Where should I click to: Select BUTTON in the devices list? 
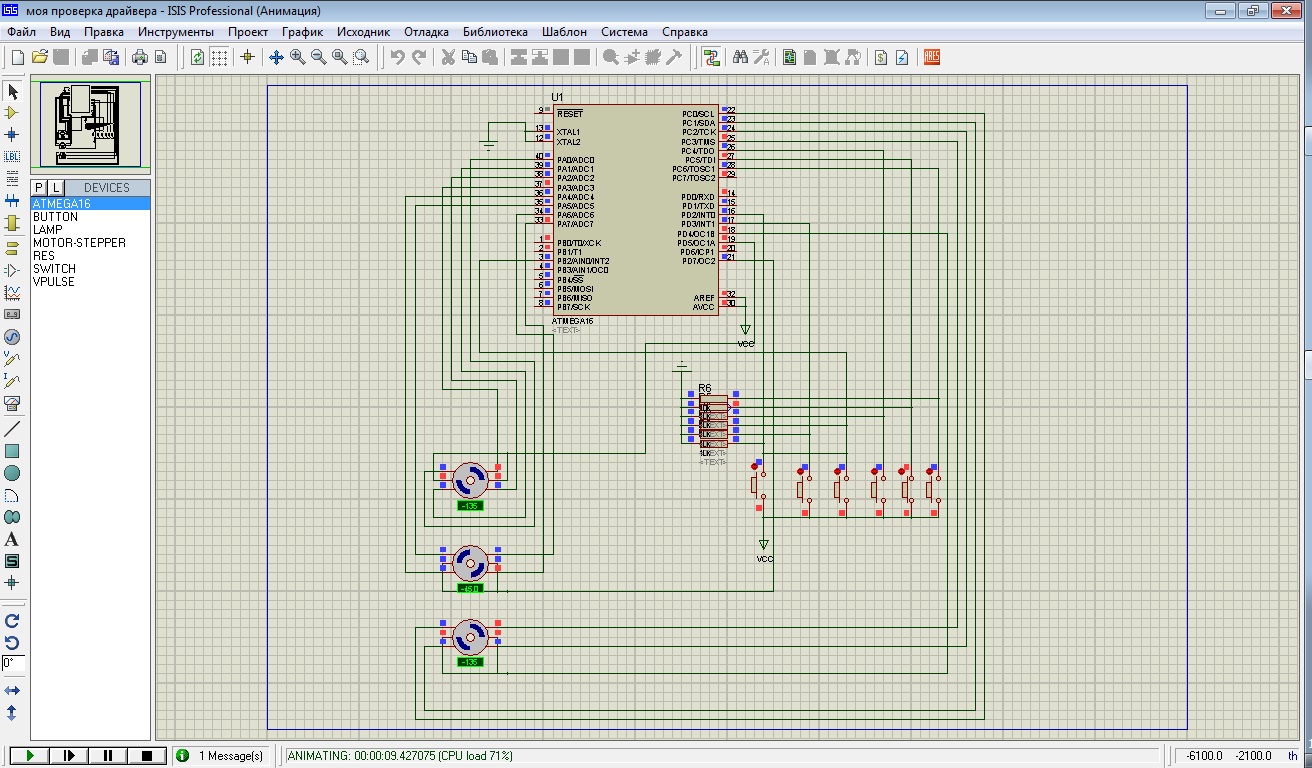tap(91, 217)
